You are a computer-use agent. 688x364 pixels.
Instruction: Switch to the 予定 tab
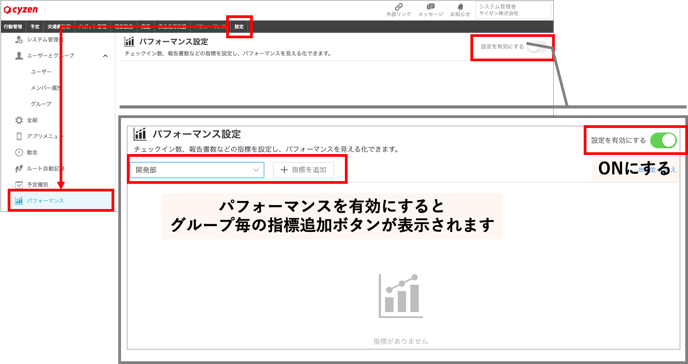[x=35, y=27]
